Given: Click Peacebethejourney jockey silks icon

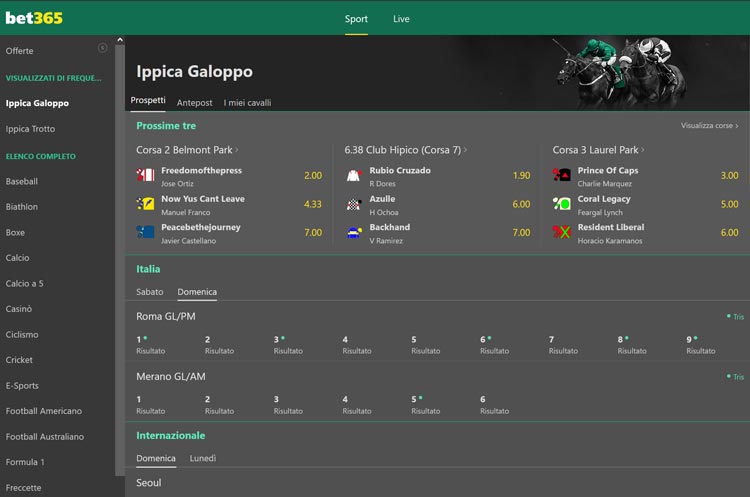Looking at the screenshot, I should 145,232.
